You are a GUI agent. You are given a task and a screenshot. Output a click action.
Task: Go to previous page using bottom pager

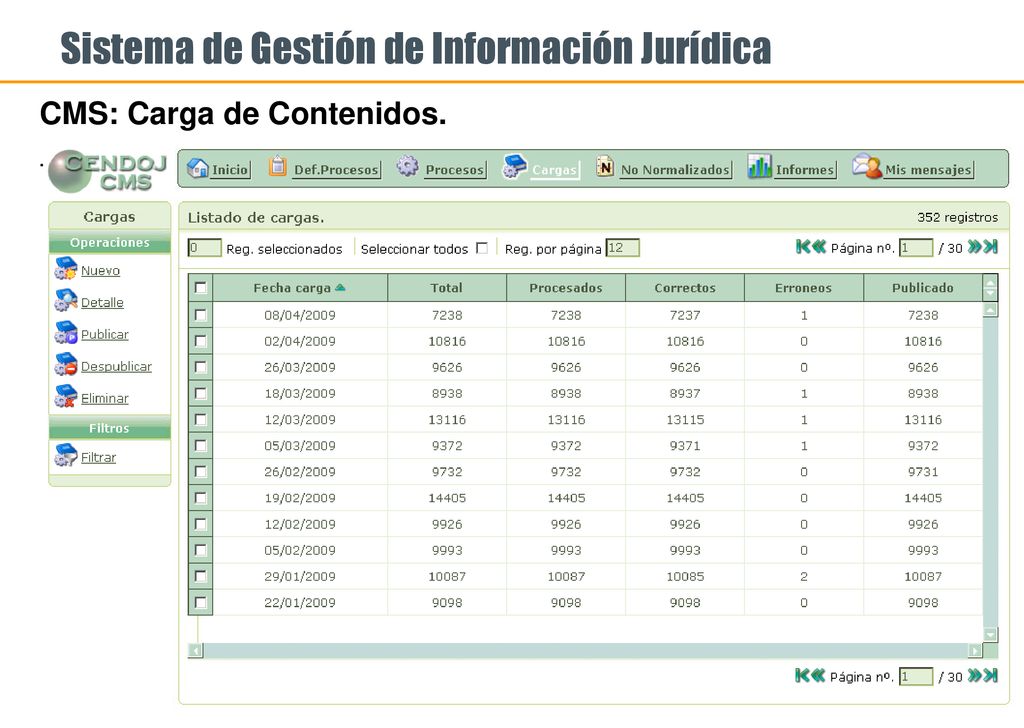click(818, 676)
